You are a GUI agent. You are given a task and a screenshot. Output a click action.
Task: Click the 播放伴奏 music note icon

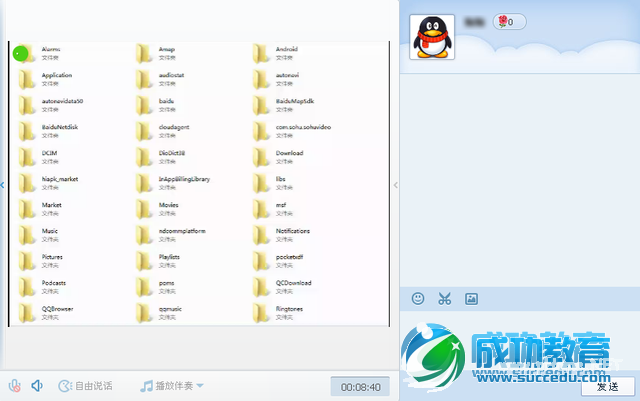coord(146,386)
